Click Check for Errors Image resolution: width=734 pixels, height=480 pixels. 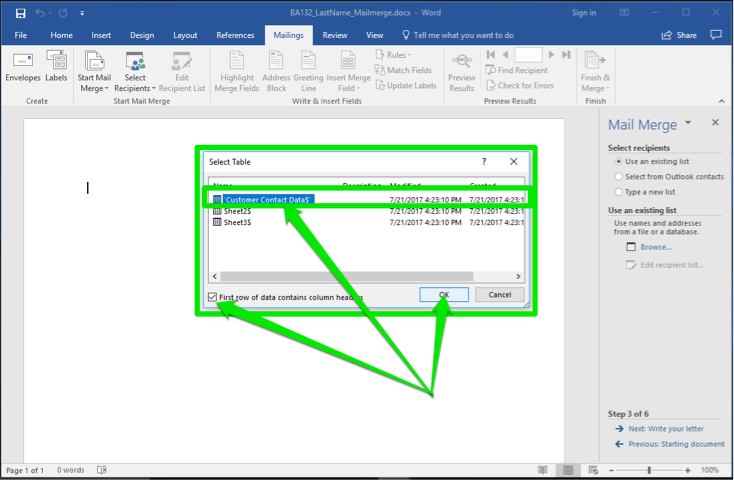(x=520, y=85)
